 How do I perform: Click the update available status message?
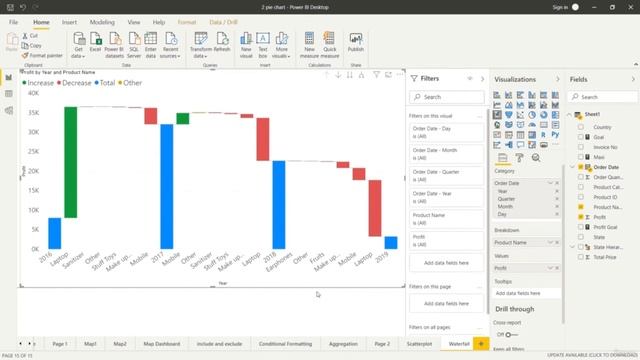pos(592,355)
